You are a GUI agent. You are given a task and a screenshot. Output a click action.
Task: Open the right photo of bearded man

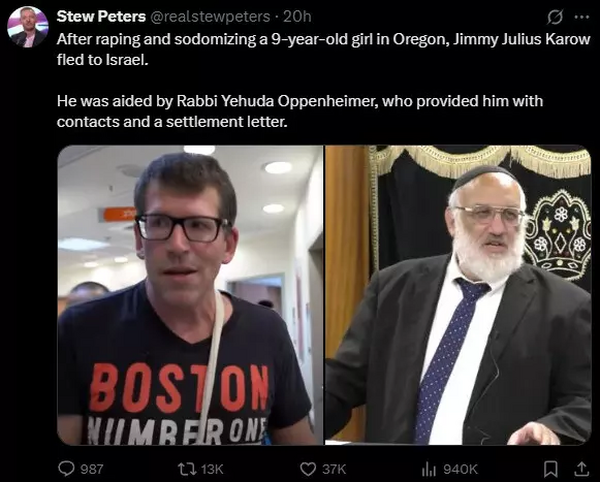coord(458,295)
